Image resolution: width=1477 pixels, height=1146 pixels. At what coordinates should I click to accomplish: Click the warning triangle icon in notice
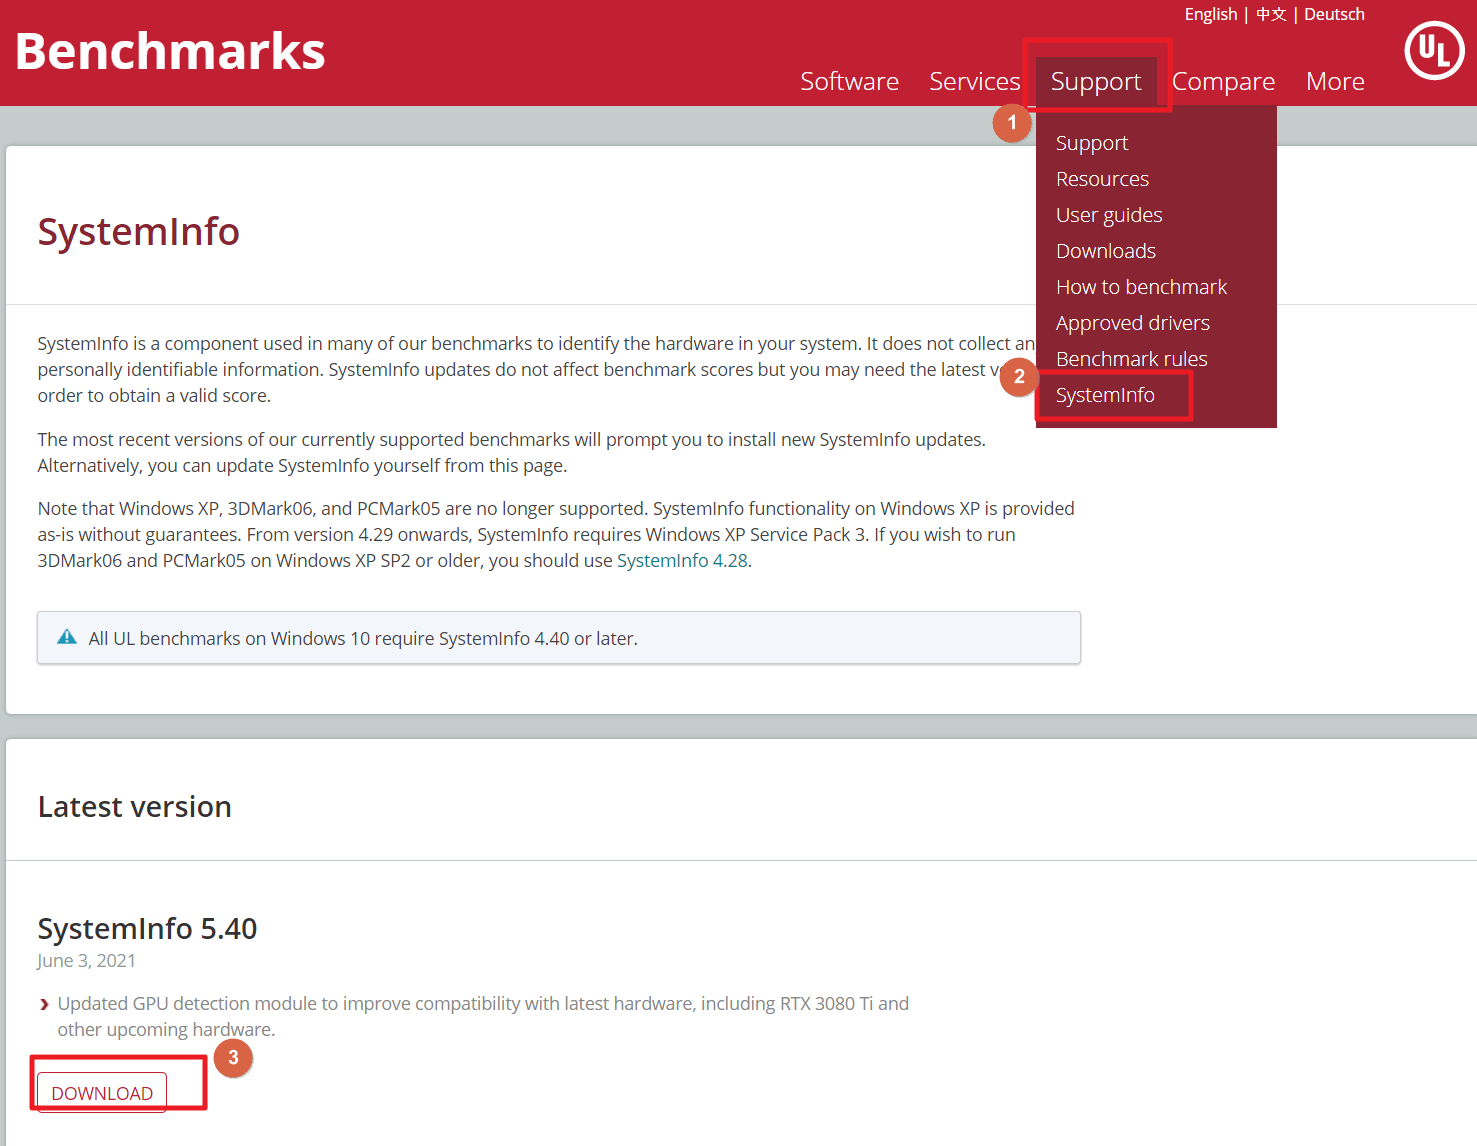tap(67, 637)
